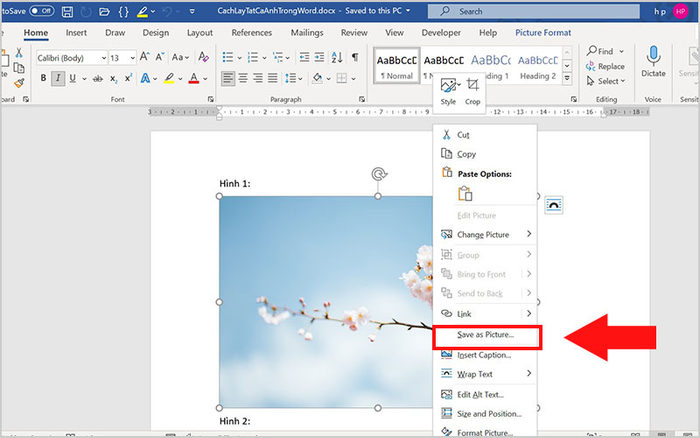Click the HP account avatar
This screenshot has width=700, height=438.
[680, 11]
